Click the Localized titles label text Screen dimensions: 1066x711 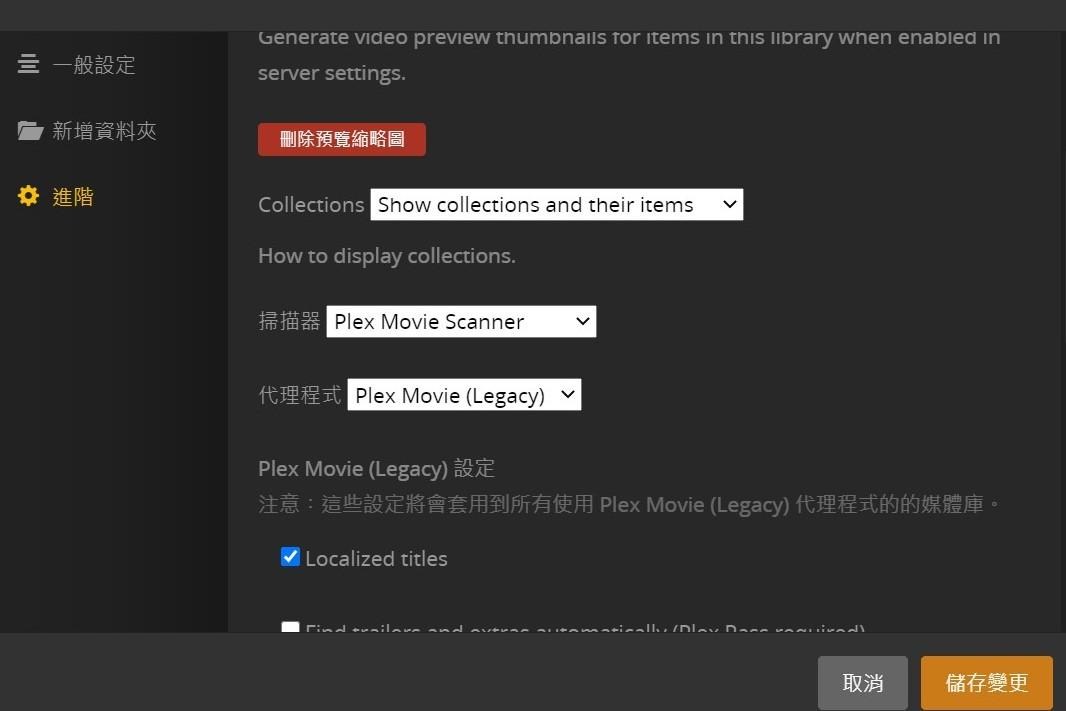376,559
